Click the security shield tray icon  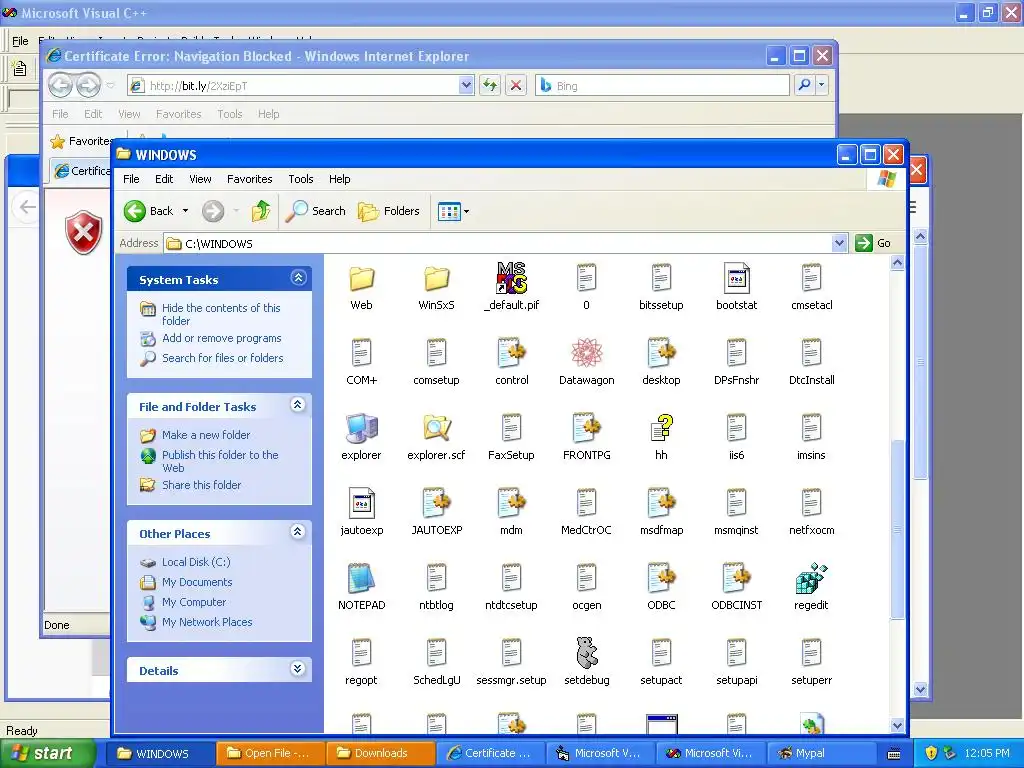[931, 753]
